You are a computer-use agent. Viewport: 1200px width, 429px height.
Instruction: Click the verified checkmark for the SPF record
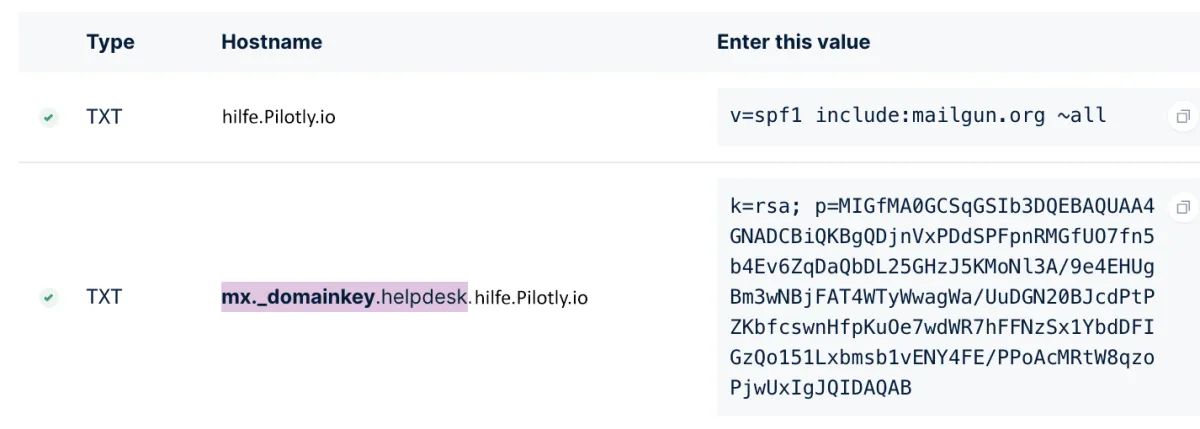(x=48, y=117)
